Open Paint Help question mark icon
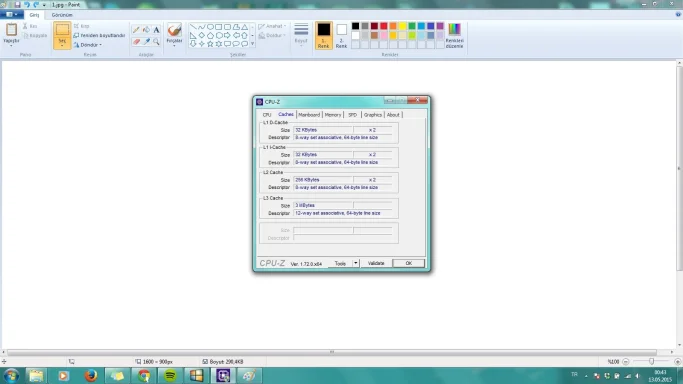Screen dimensions: 683x384 678,14
